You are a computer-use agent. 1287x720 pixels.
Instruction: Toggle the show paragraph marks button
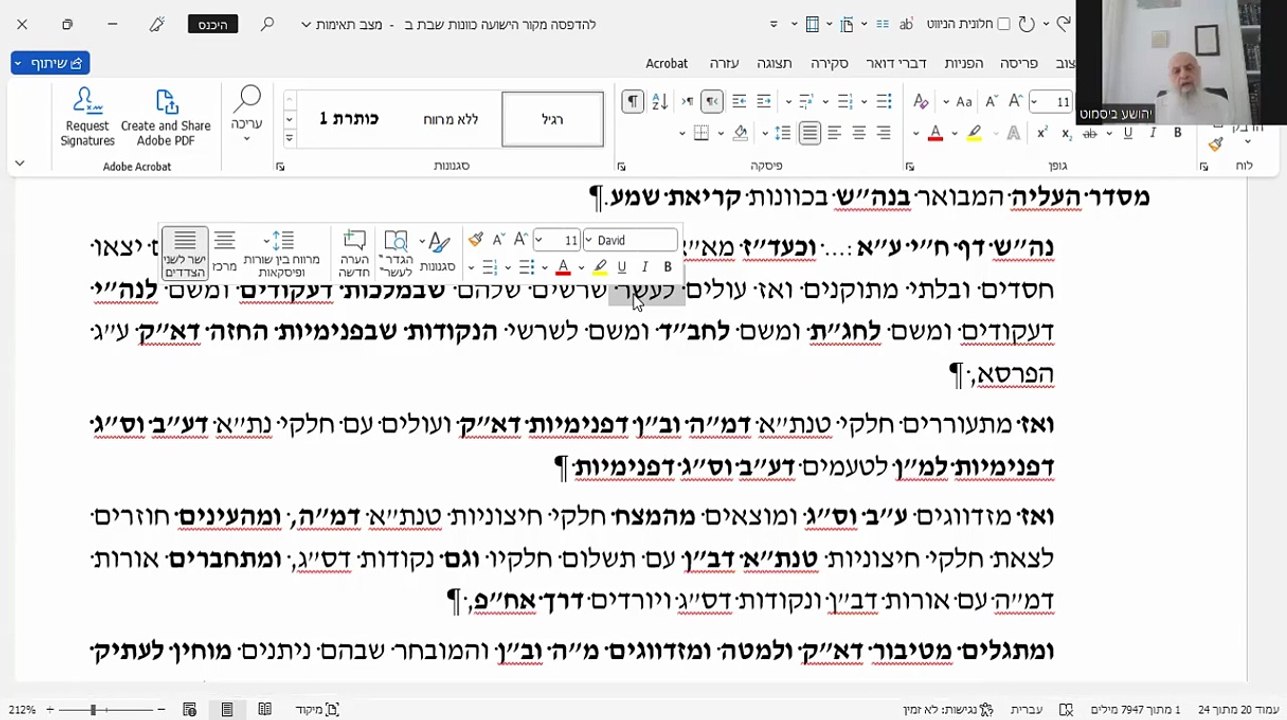click(x=632, y=102)
